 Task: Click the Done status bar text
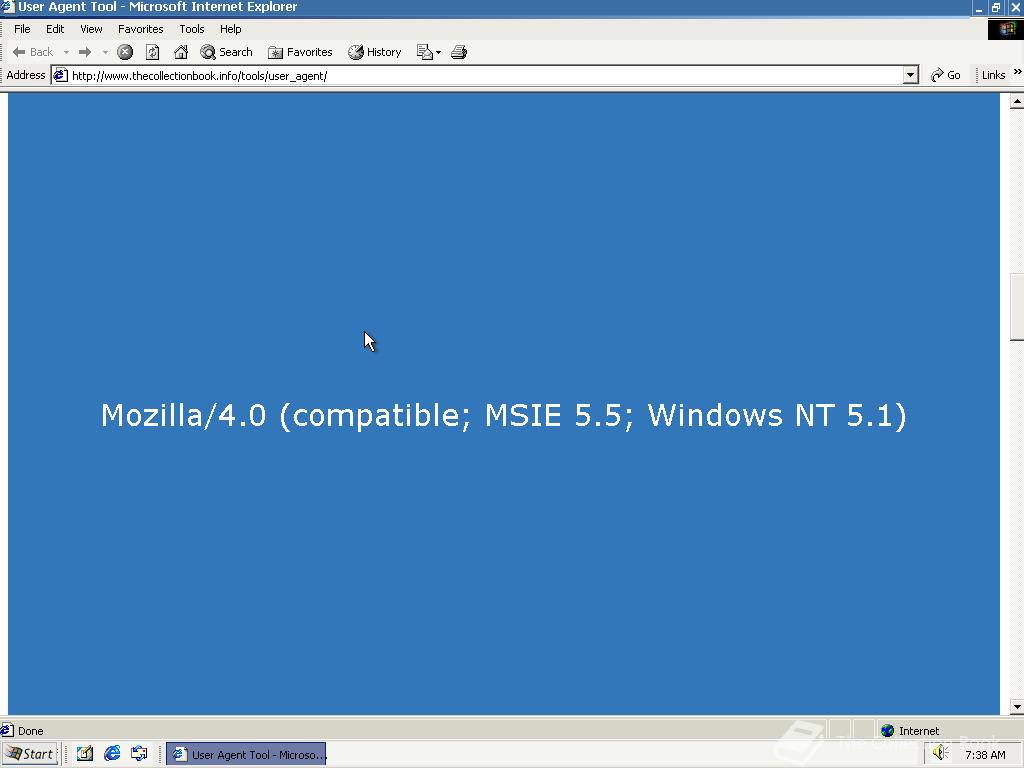(31, 731)
